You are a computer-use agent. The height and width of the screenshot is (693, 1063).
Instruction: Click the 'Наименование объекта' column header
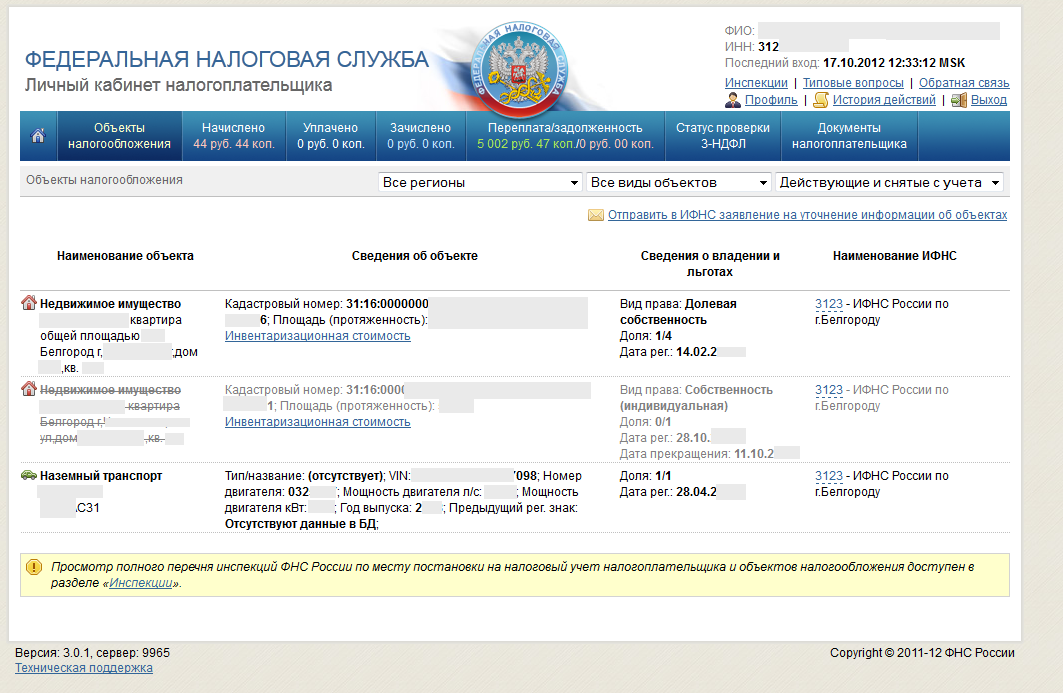[x=125, y=256]
